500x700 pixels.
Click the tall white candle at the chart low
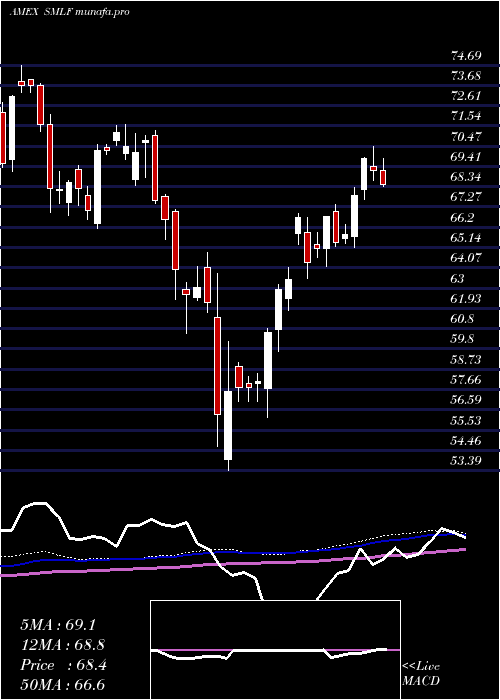tap(228, 425)
